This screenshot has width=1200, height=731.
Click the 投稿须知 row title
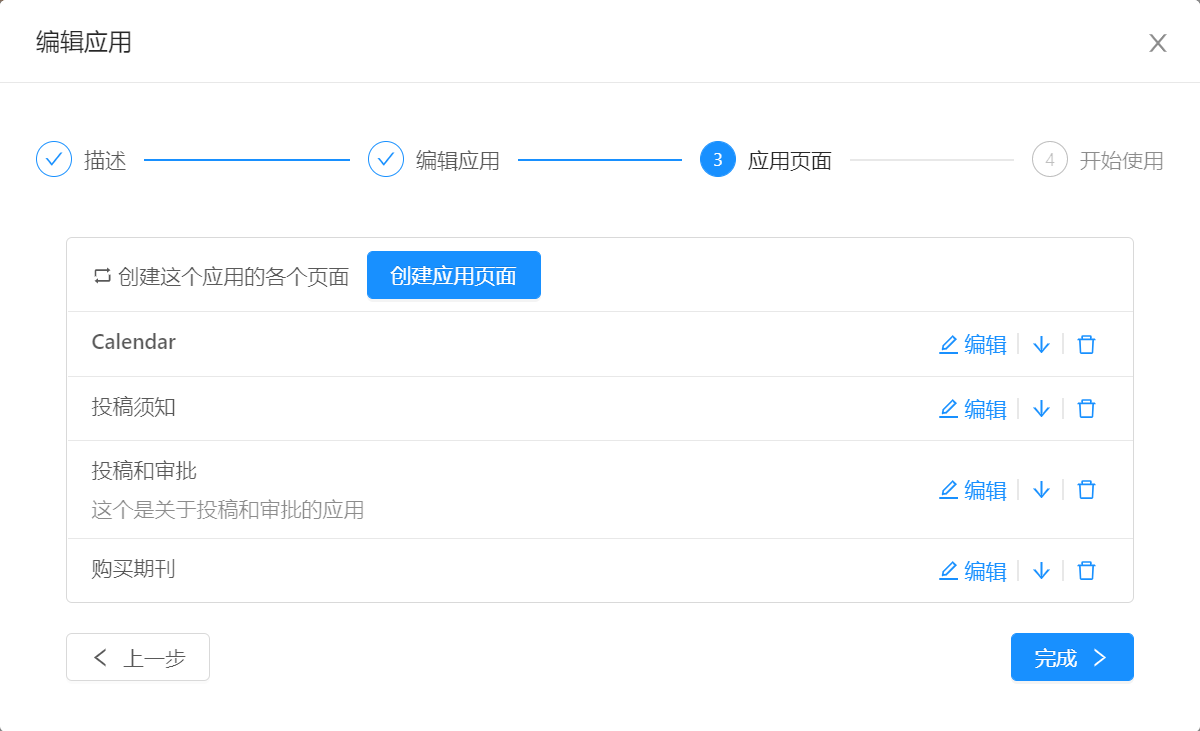[x=134, y=406]
